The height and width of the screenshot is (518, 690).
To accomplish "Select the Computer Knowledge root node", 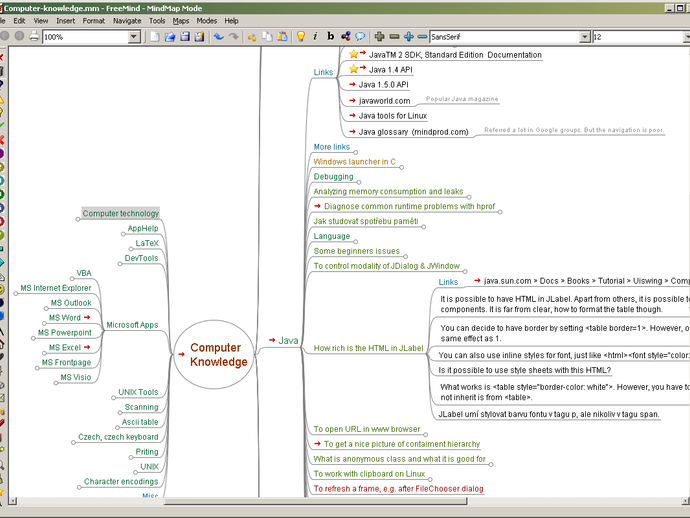I will [x=214, y=354].
